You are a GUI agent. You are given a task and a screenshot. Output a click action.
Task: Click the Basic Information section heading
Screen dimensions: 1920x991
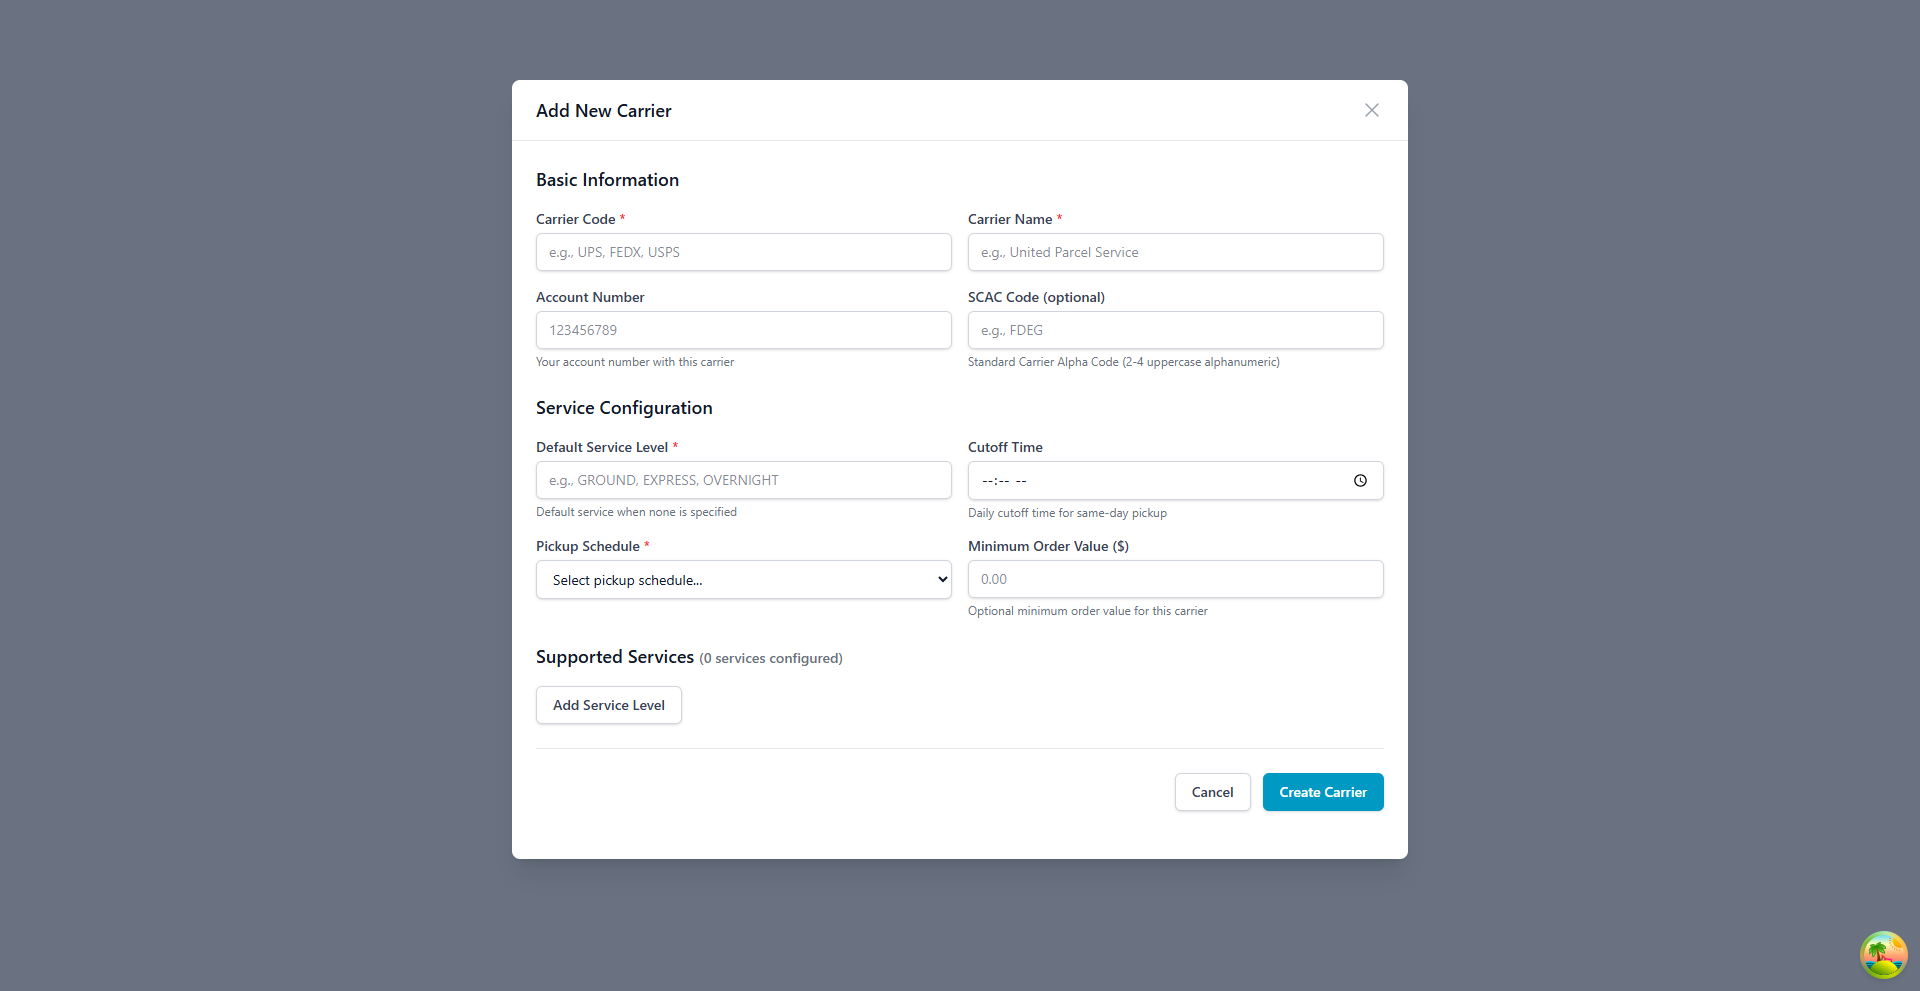[607, 179]
